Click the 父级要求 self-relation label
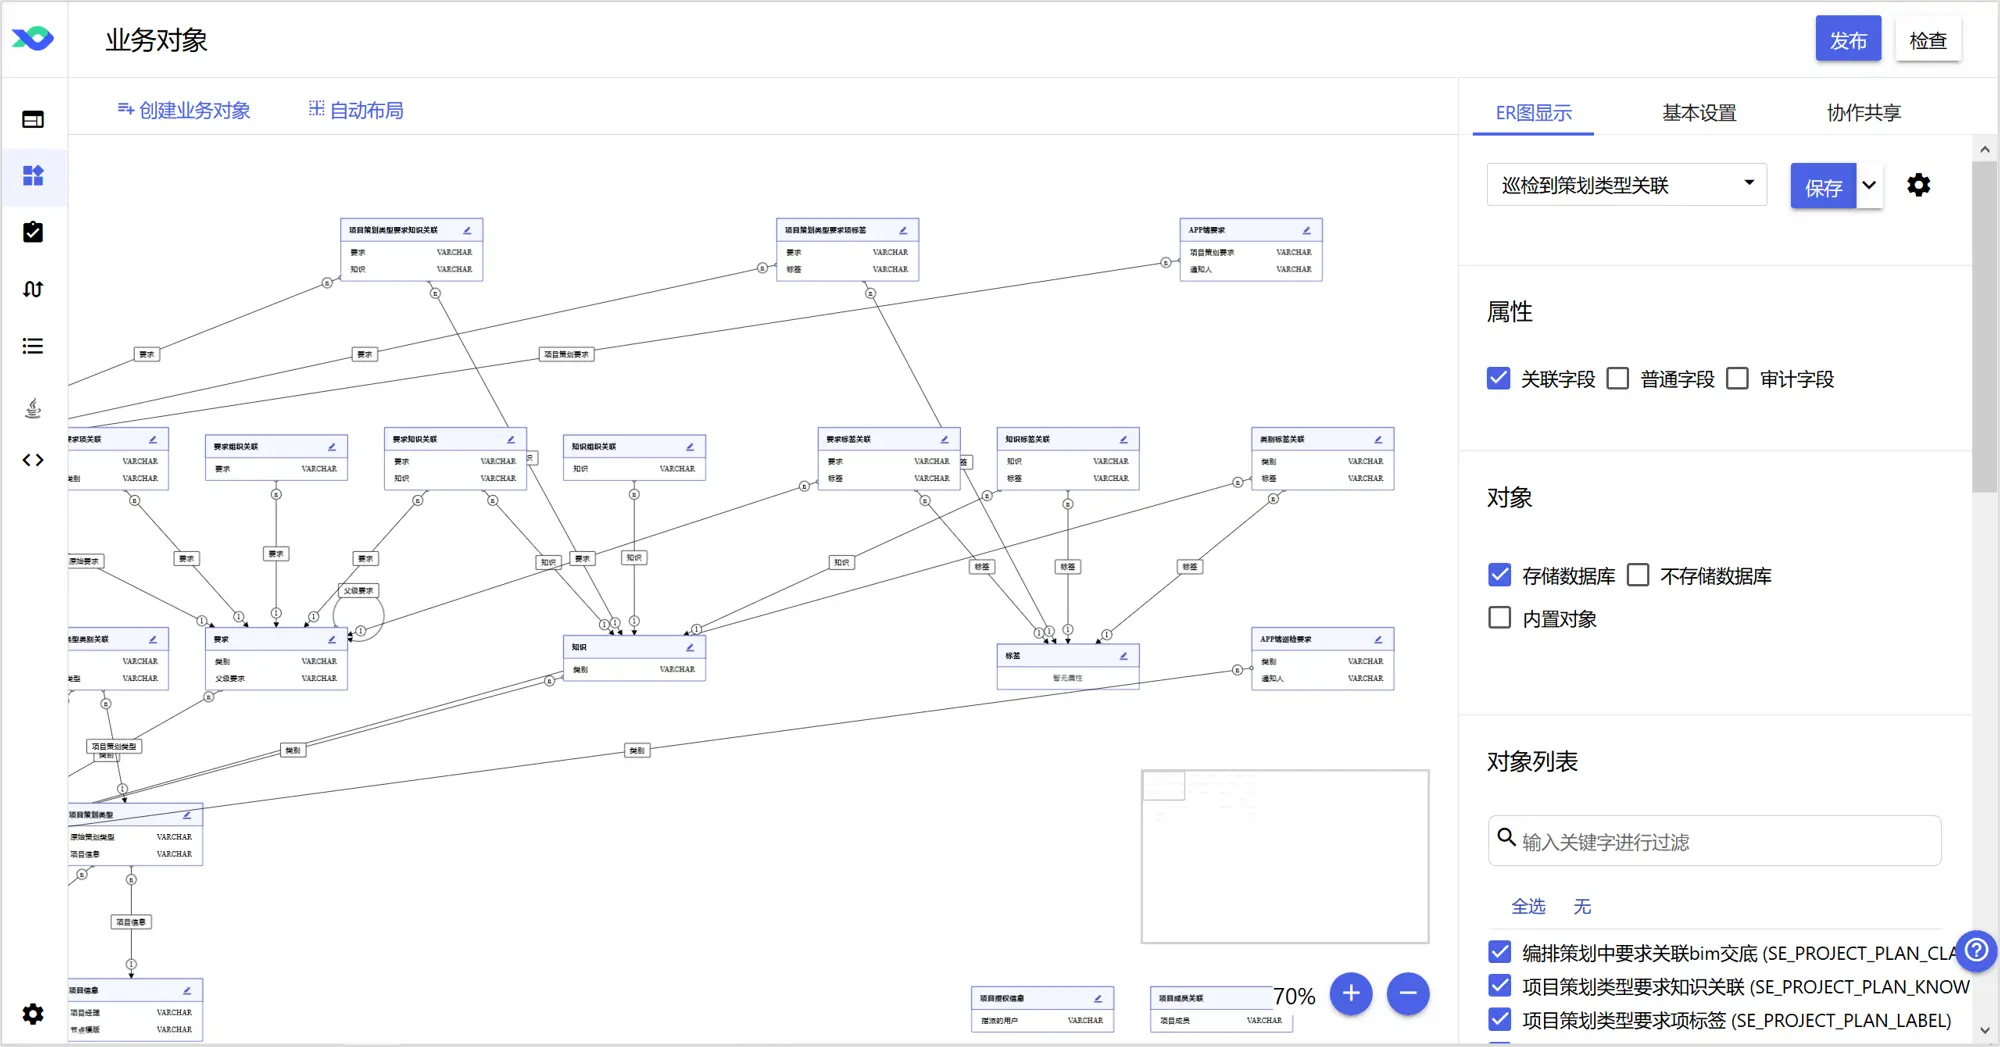 (359, 591)
